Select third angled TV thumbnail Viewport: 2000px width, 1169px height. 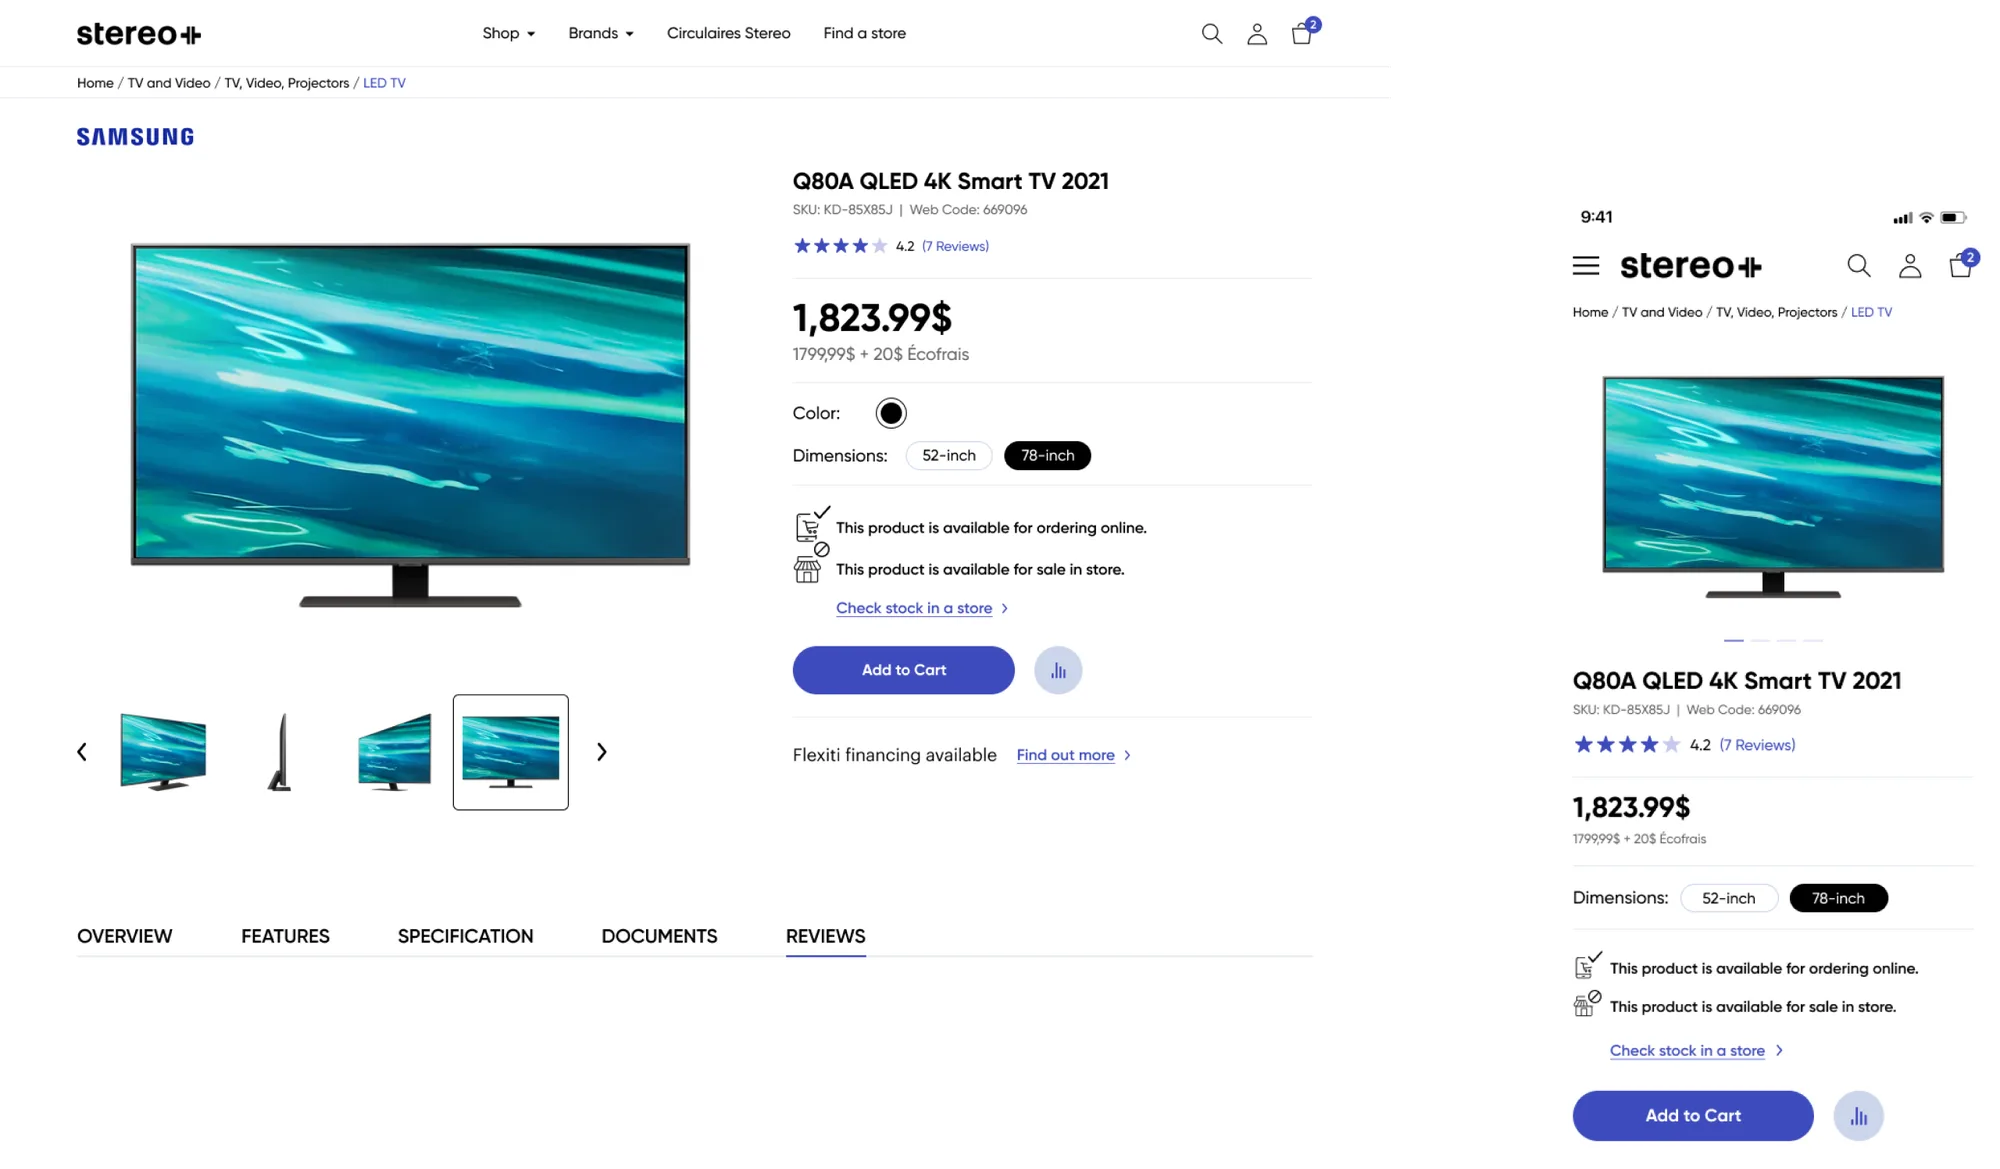pyautogui.click(x=394, y=752)
